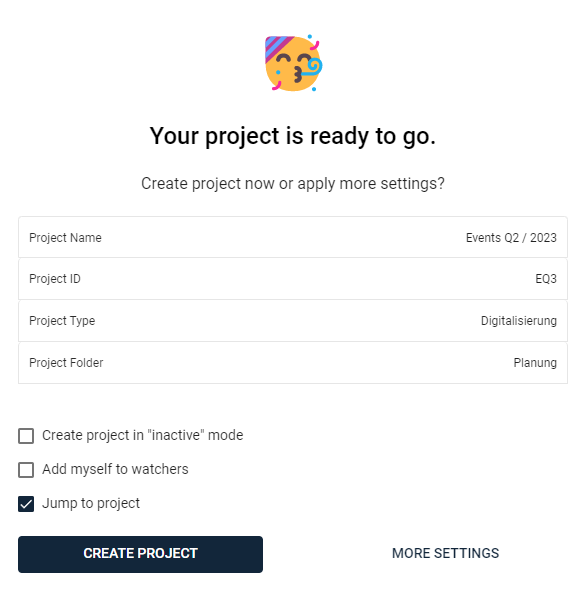Click the 'Add myself to watchers' label text

(x=115, y=470)
